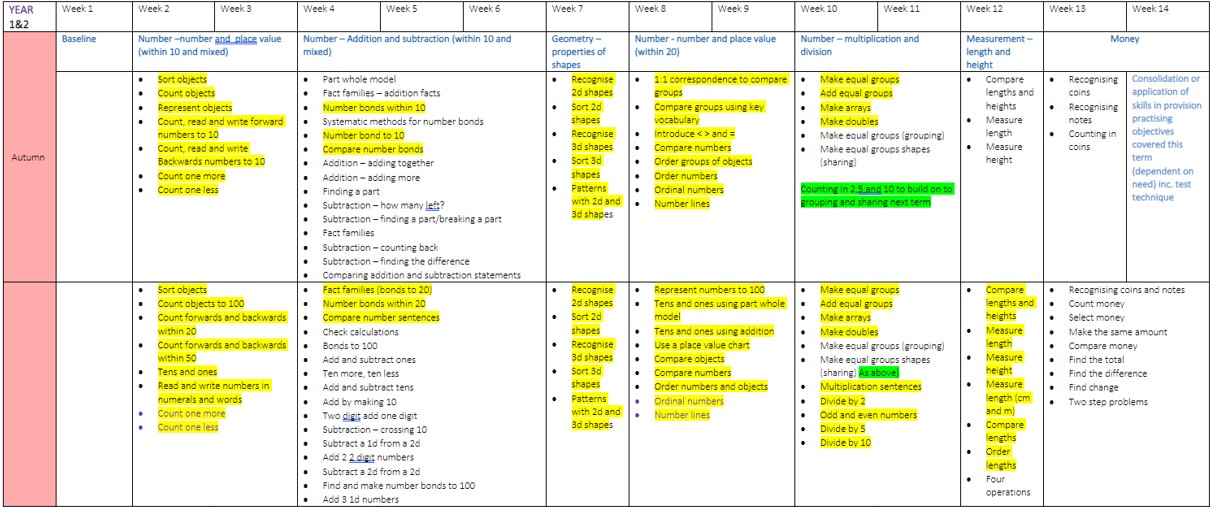The width and height of the screenshot is (1210, 507).
Task: Click 'Addition – adding together' bullet
Action: (378, 163)
